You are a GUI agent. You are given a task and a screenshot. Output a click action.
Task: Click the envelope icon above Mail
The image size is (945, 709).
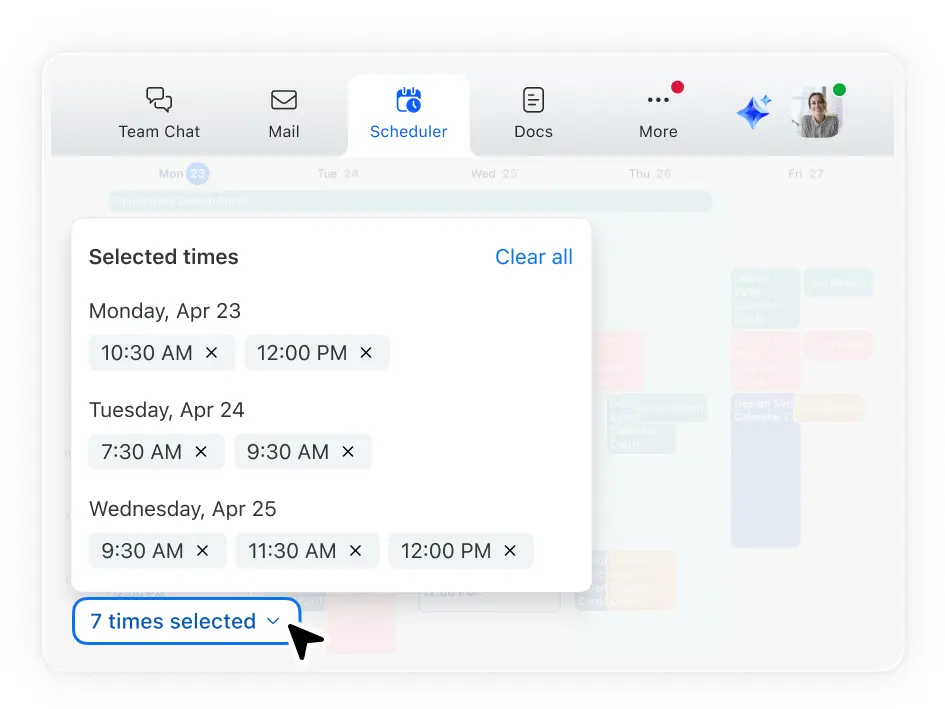[x=284, y=100]
